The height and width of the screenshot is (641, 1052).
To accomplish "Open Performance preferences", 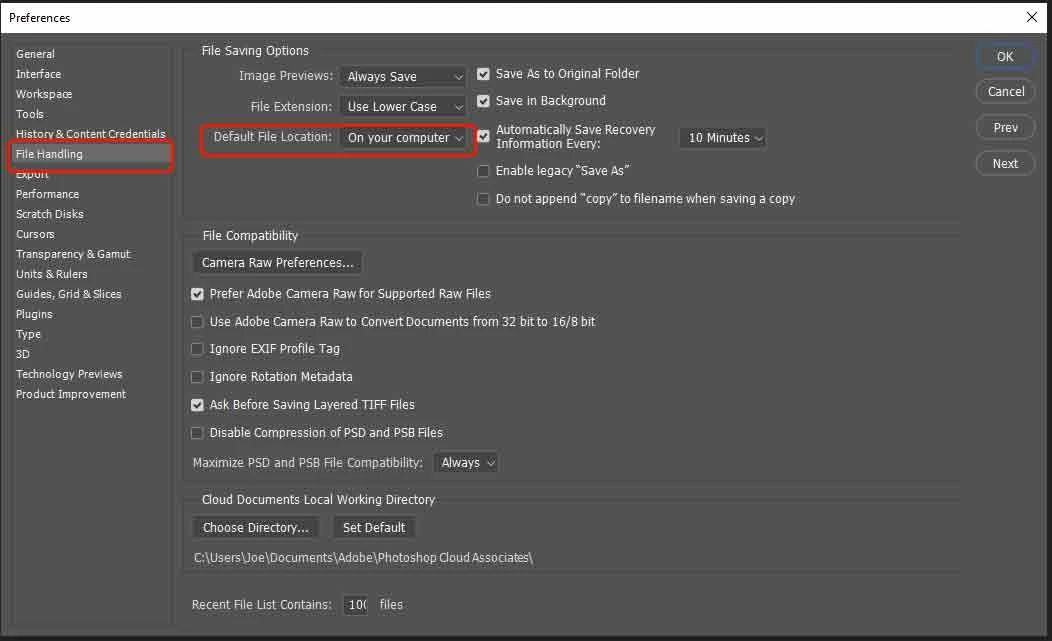I will pos(48,194).
